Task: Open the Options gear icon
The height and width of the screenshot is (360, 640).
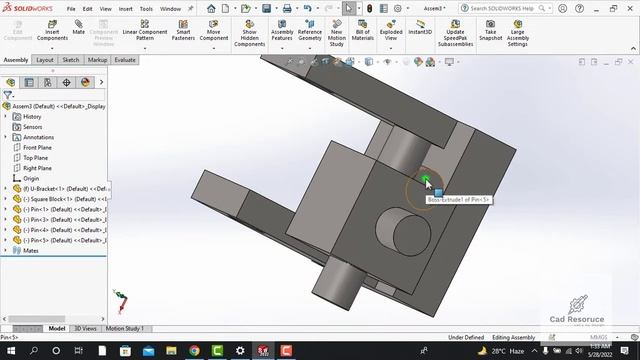Action: tap(398, 8)
